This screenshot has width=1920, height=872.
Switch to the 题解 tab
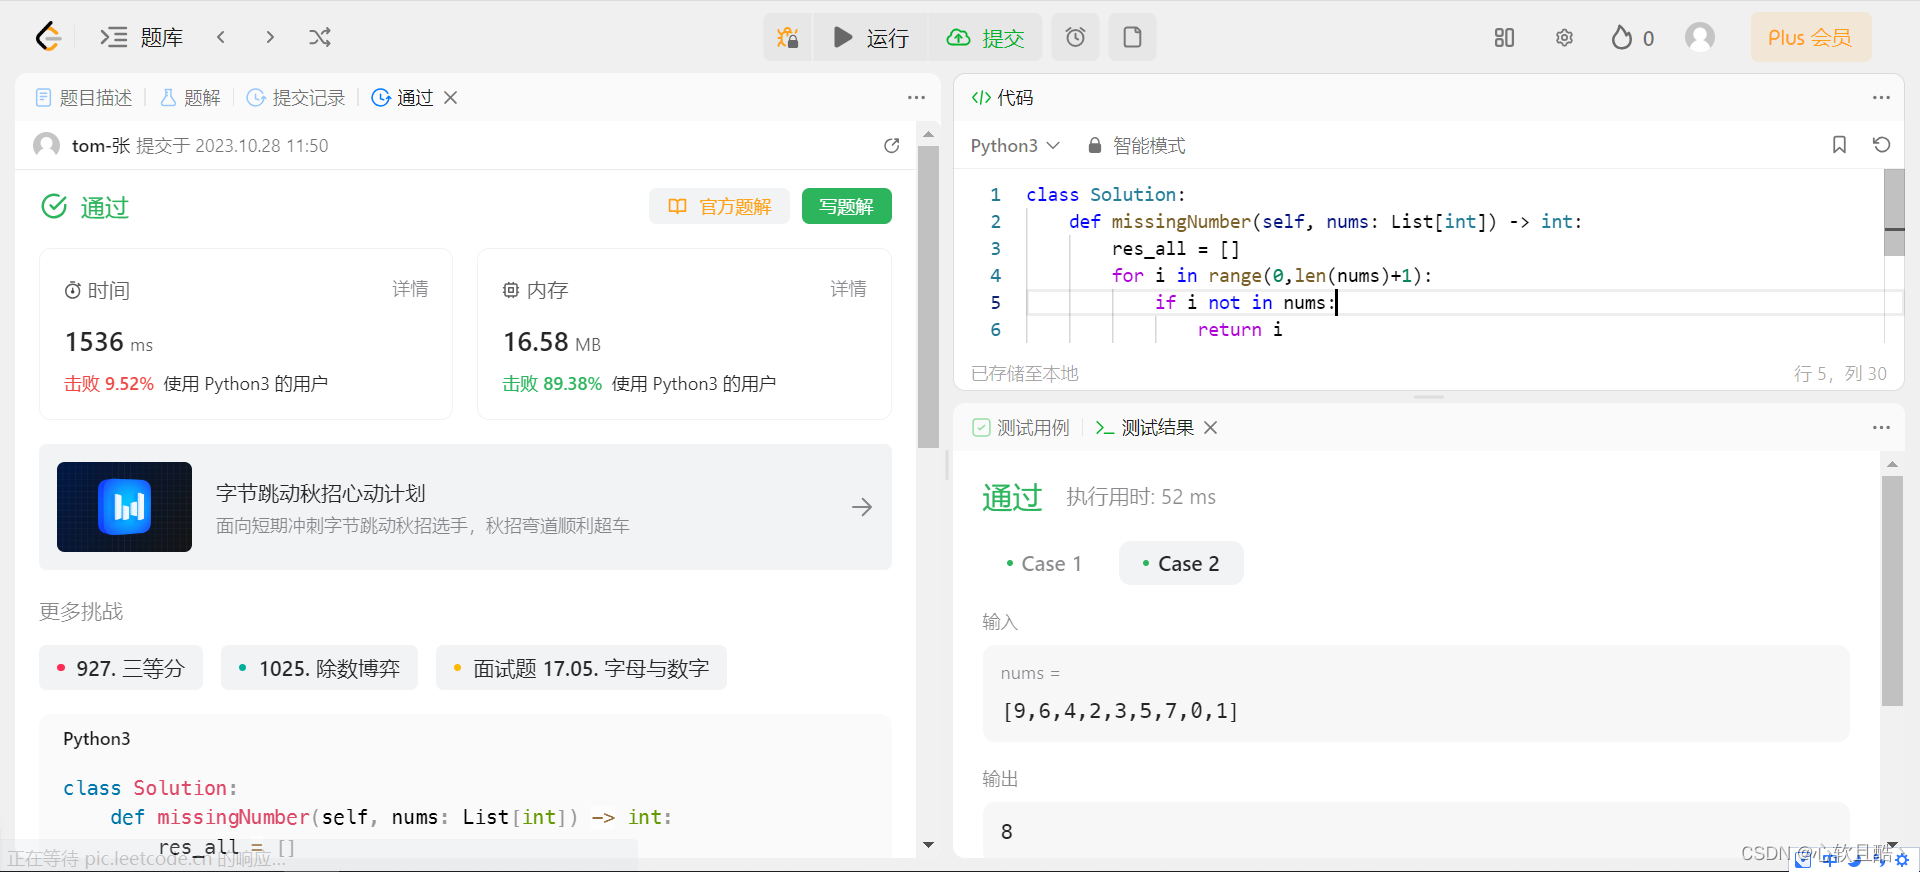tap(190, 97)
